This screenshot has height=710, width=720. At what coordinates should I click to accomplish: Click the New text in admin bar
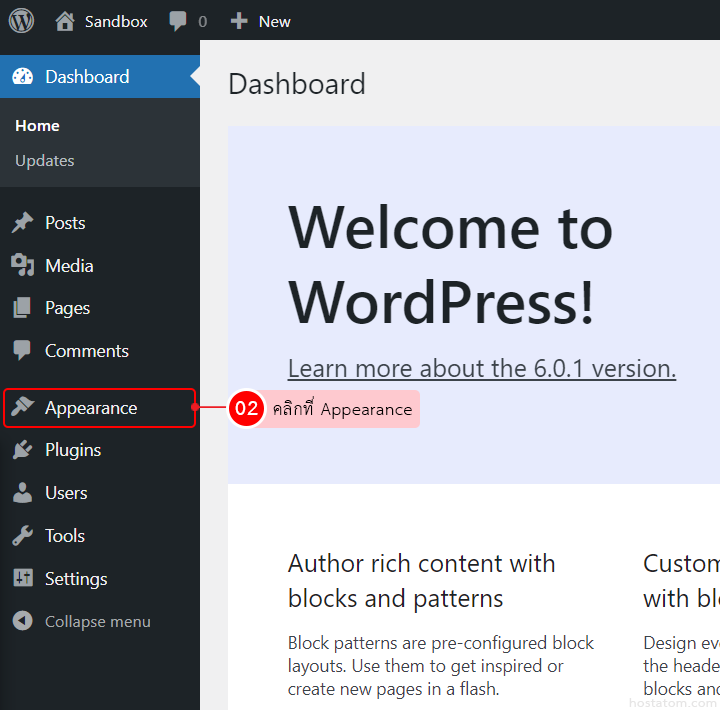pos(275,21)
